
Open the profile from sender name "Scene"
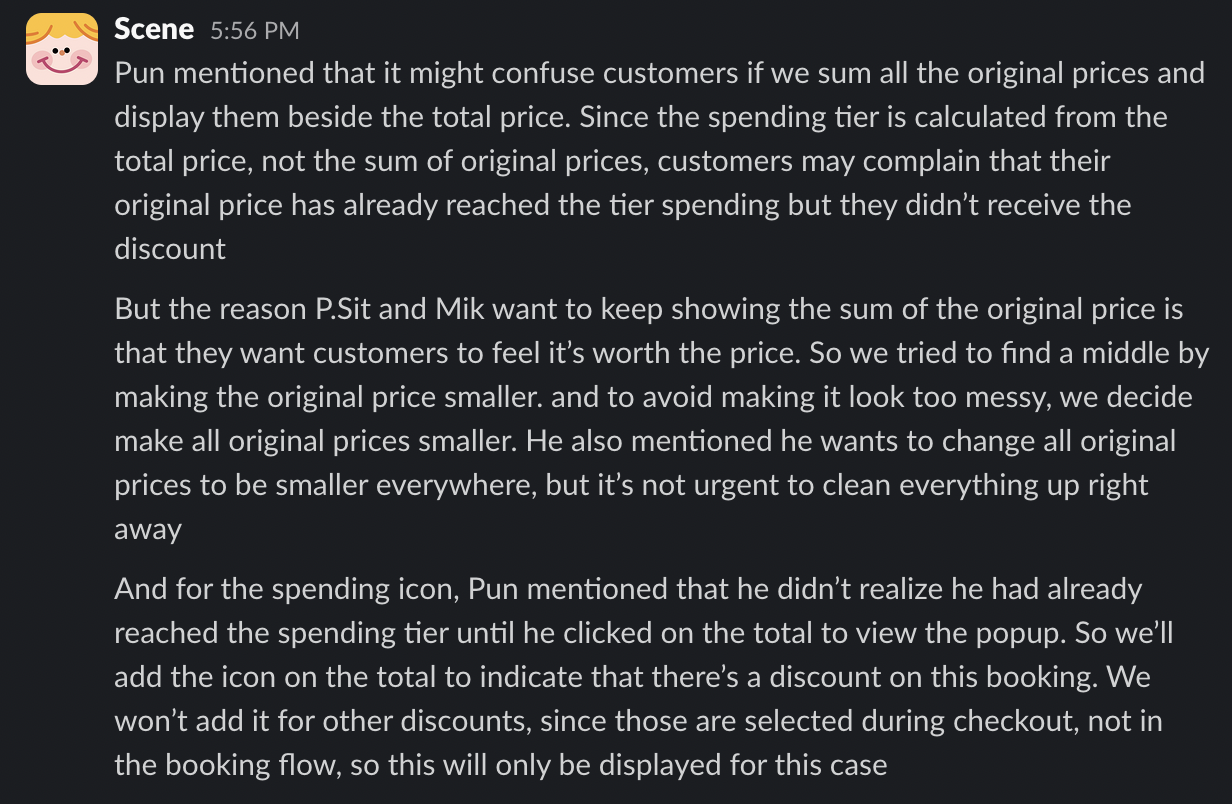[154, 29]
